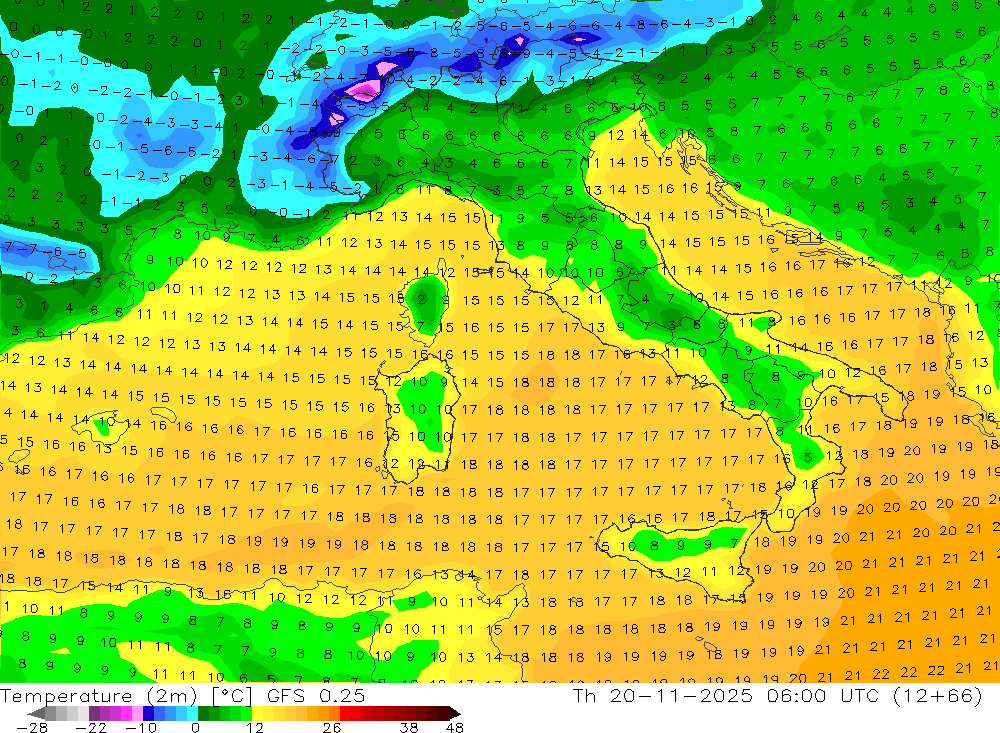Click the dark blue swatch in legend scale

pyautogui.click(x=149, y=713)
